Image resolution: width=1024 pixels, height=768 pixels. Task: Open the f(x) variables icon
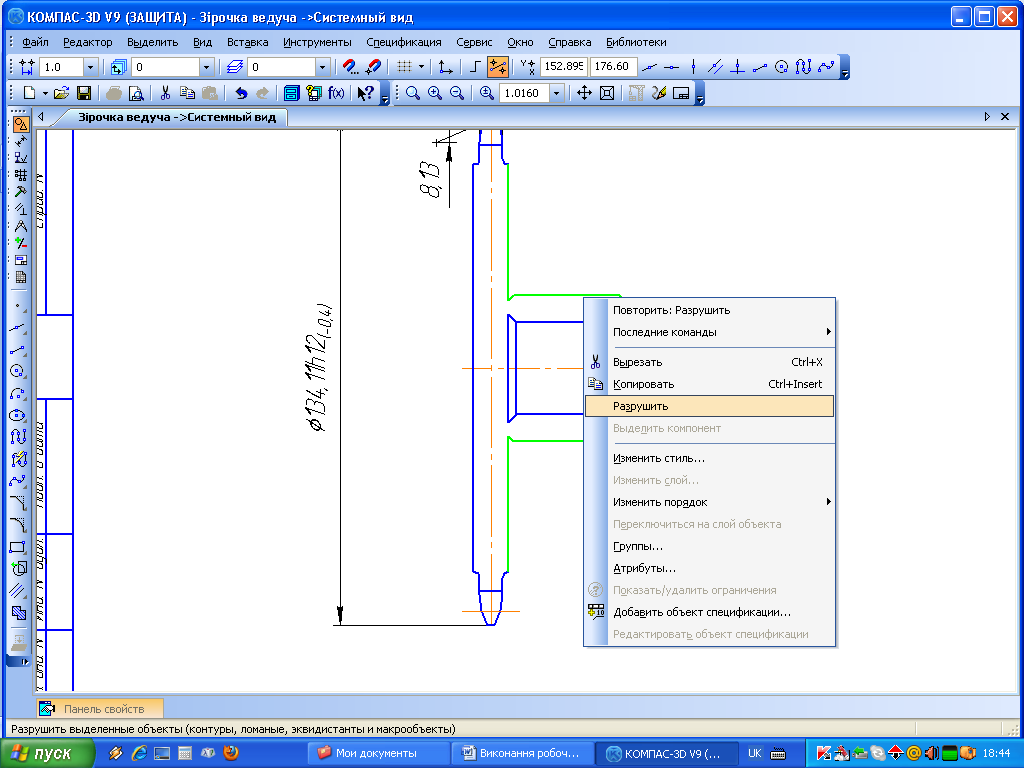tap(336, 93)
